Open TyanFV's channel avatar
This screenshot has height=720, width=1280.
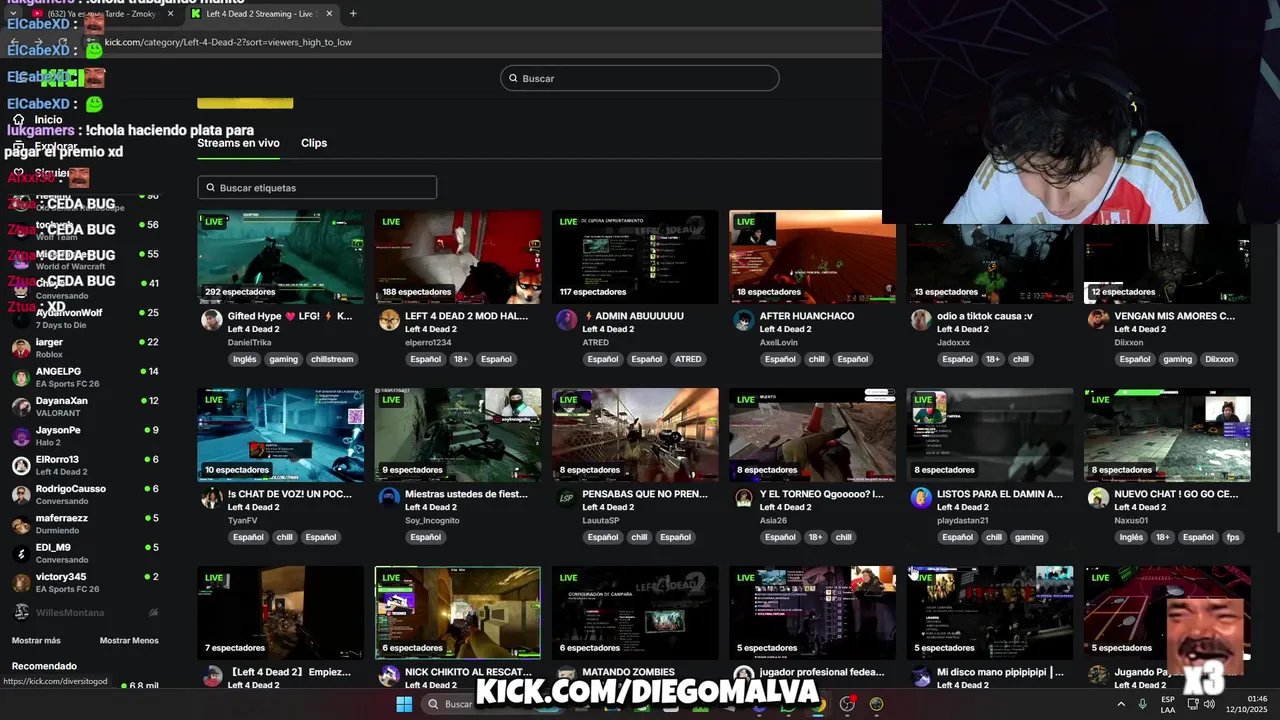click(212, 498)
